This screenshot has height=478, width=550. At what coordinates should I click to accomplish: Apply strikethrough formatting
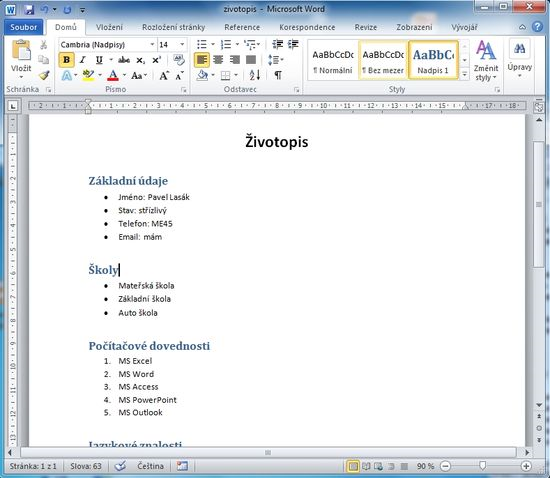pyautogui.click(x=123, y=60)
